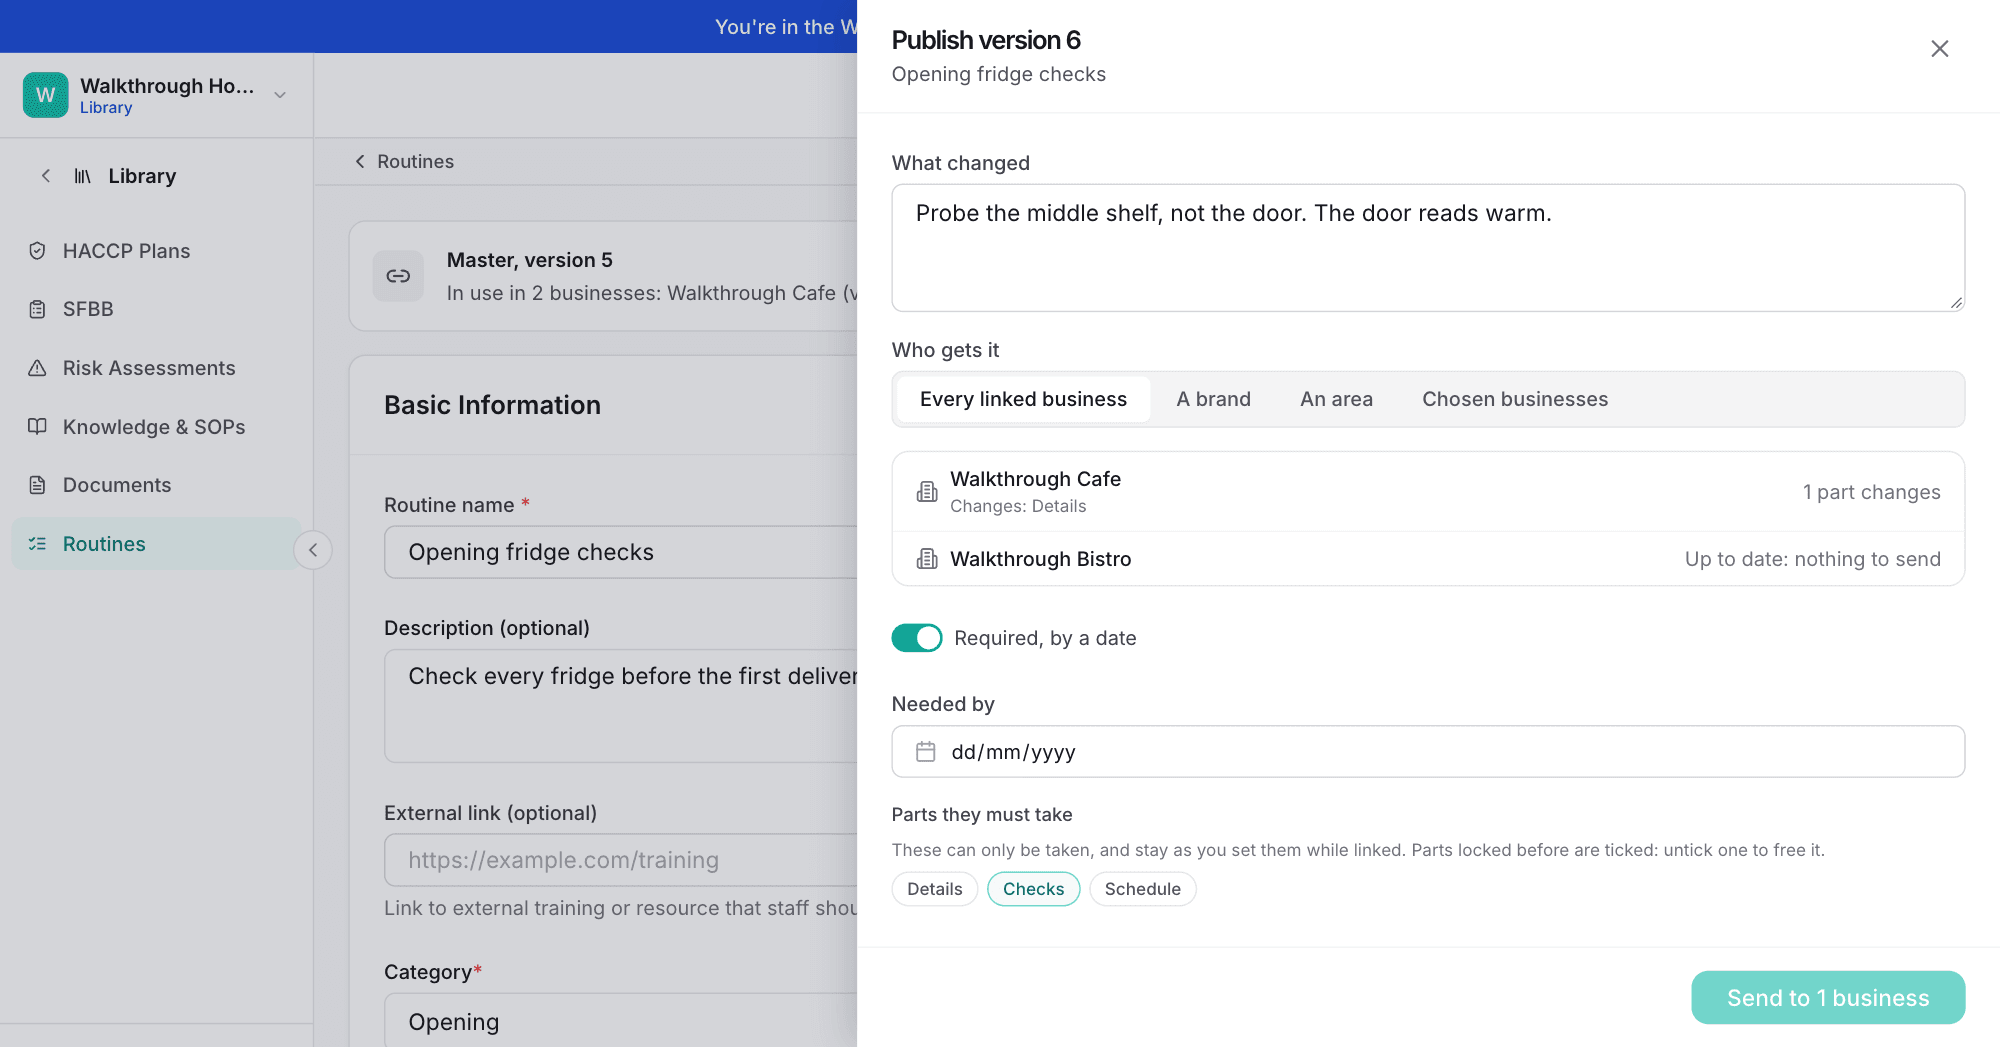Click the Routine name input field

pyautogui.click(x=621, y=552)
